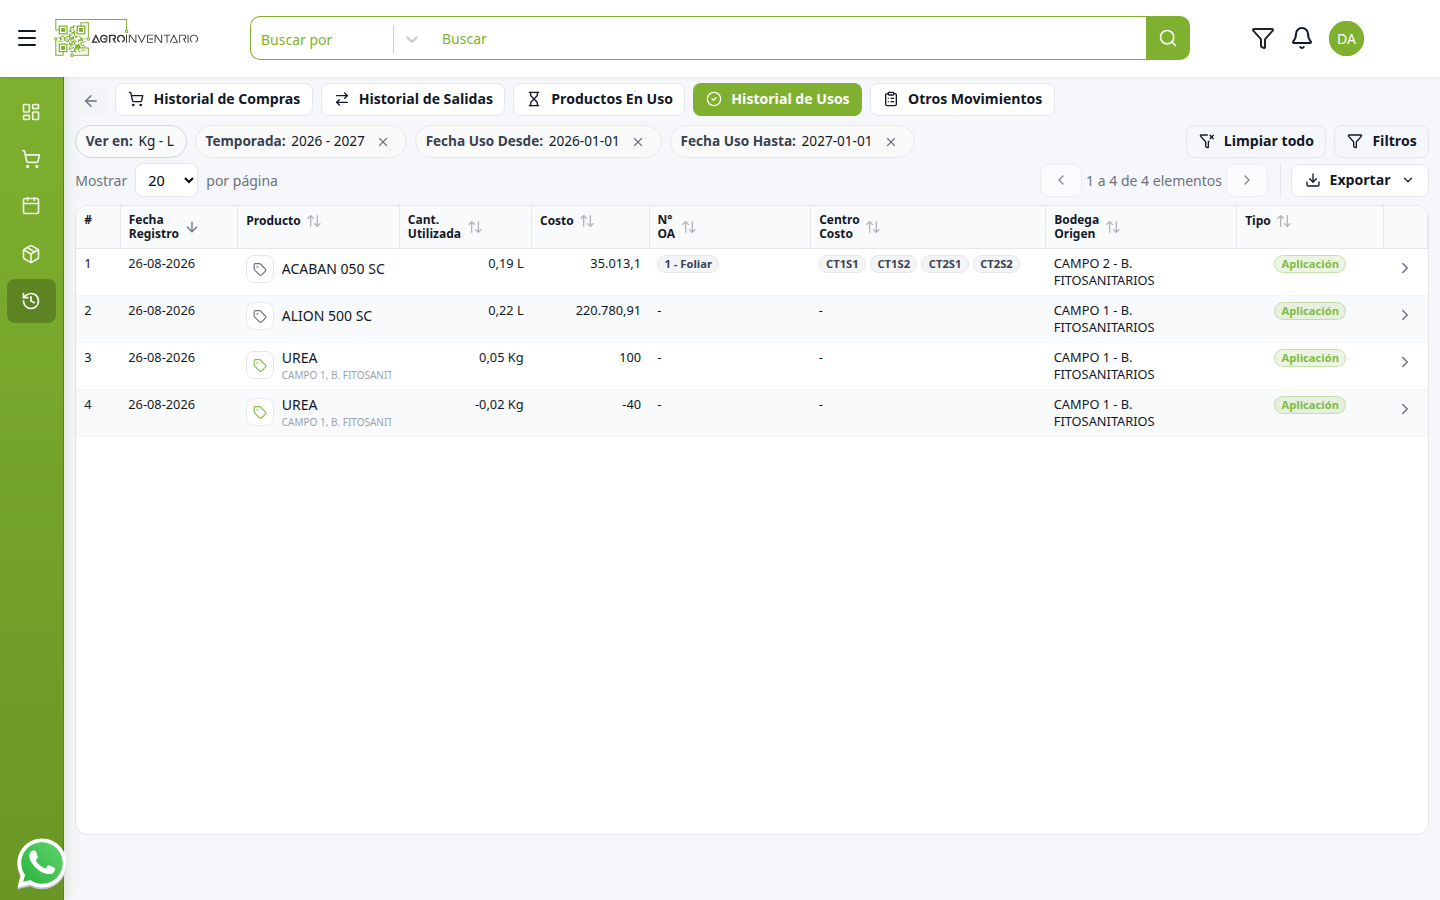Go to previous page of results
The image size is (1440, 900).
coord(1061,180)
